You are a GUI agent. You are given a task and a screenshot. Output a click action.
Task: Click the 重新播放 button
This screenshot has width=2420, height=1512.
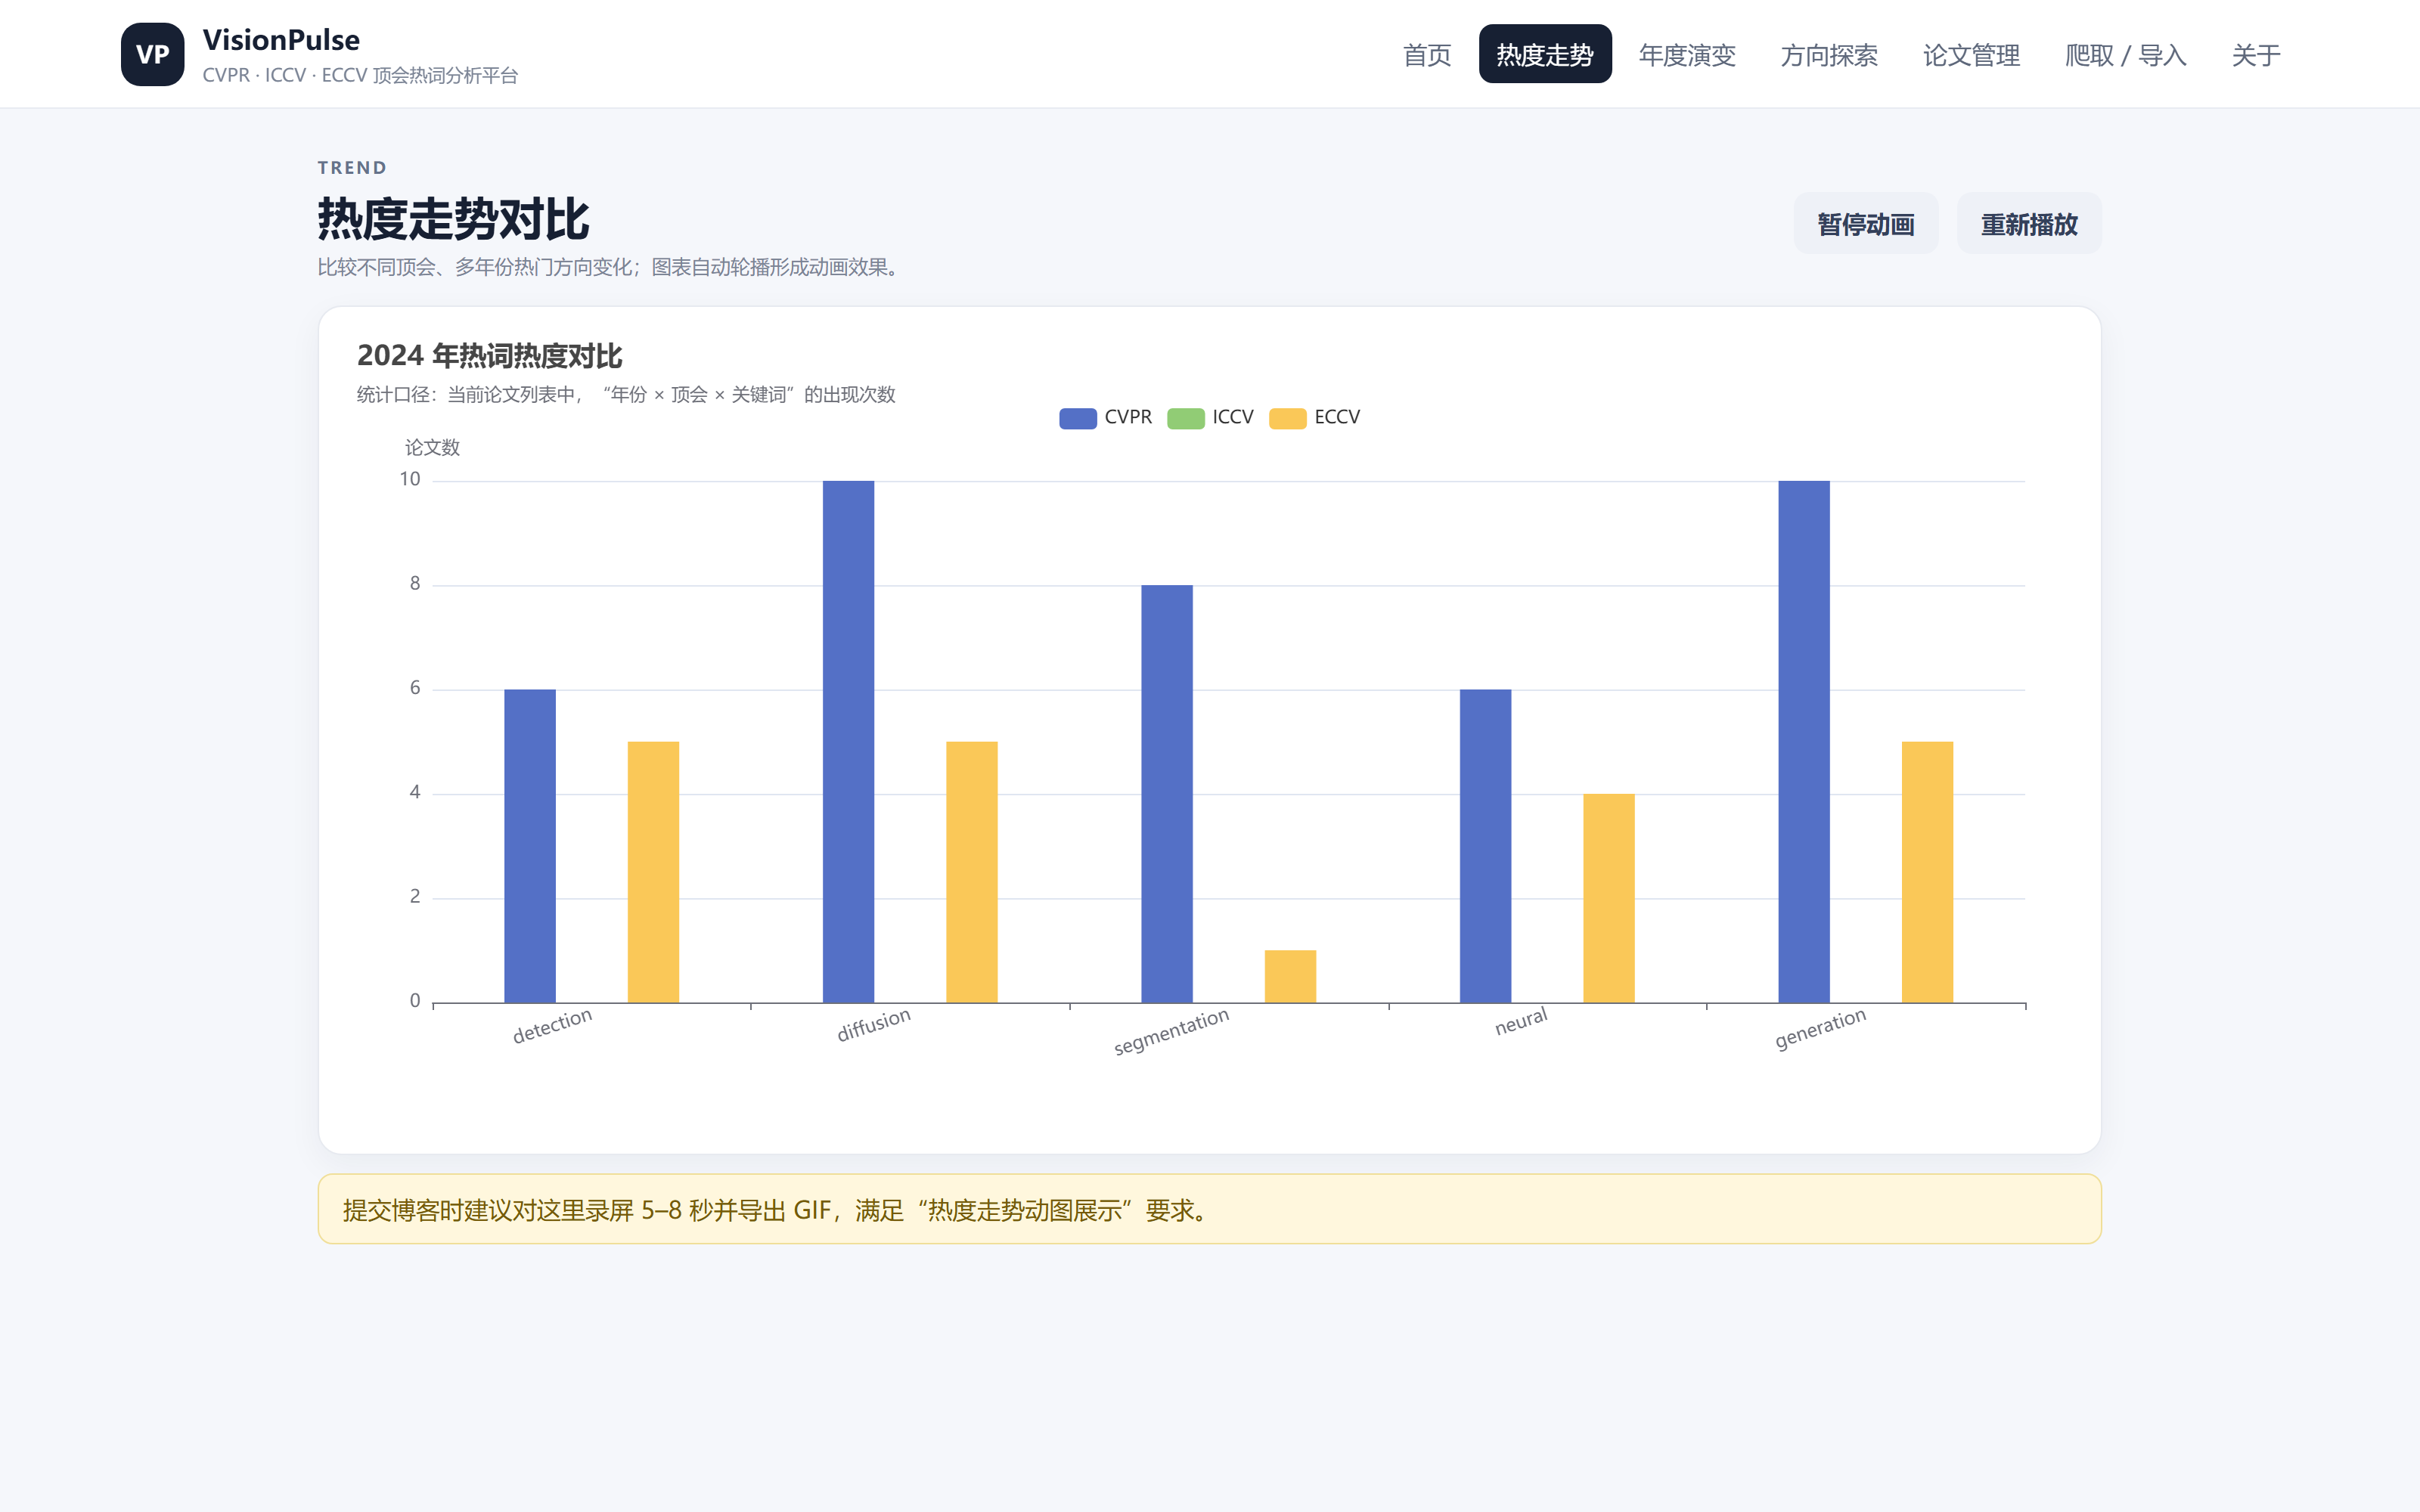click(2029, 224)
